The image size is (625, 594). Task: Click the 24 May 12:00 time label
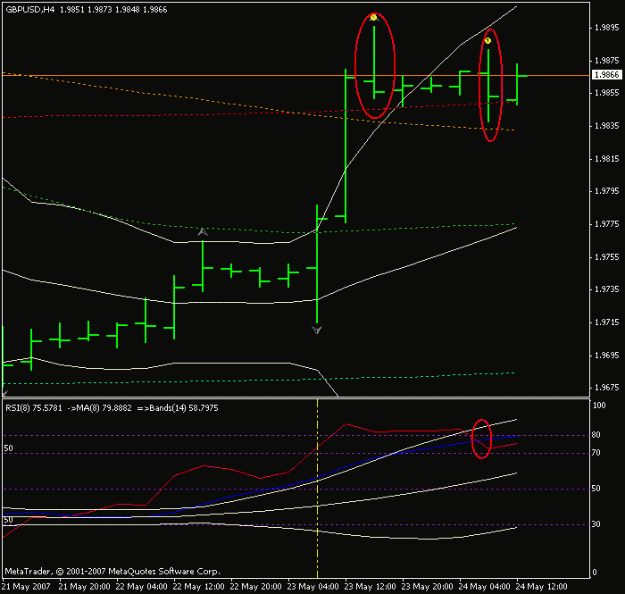point(541,587)
